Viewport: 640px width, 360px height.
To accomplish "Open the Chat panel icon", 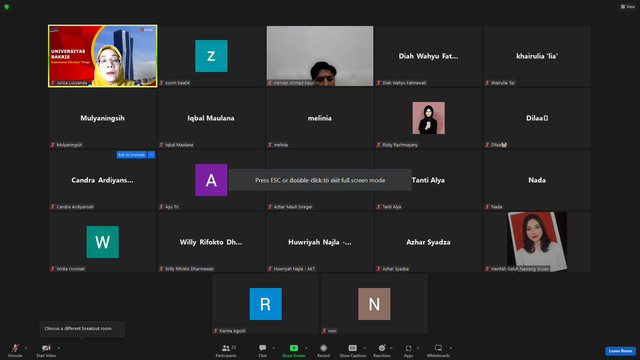I will [262, 348].
